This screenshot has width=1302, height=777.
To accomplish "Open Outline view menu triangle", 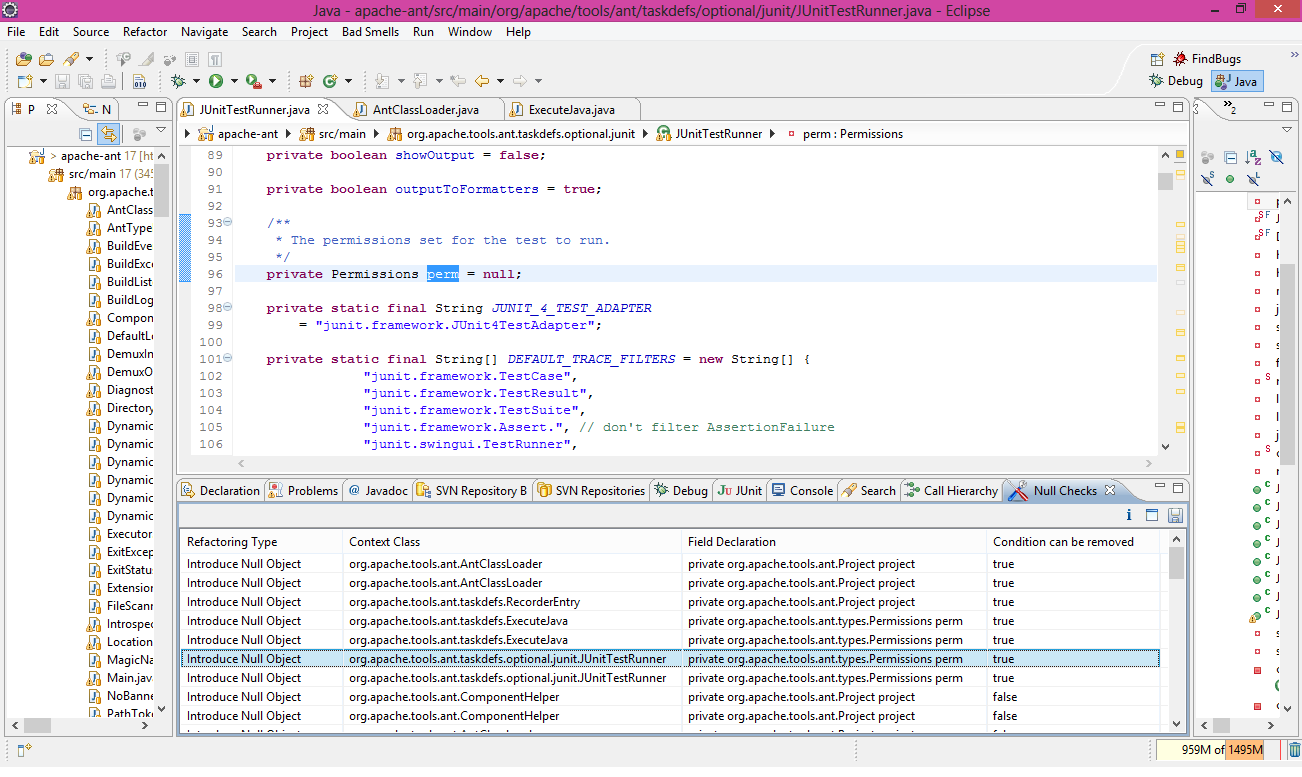I will coord(1287,129).
